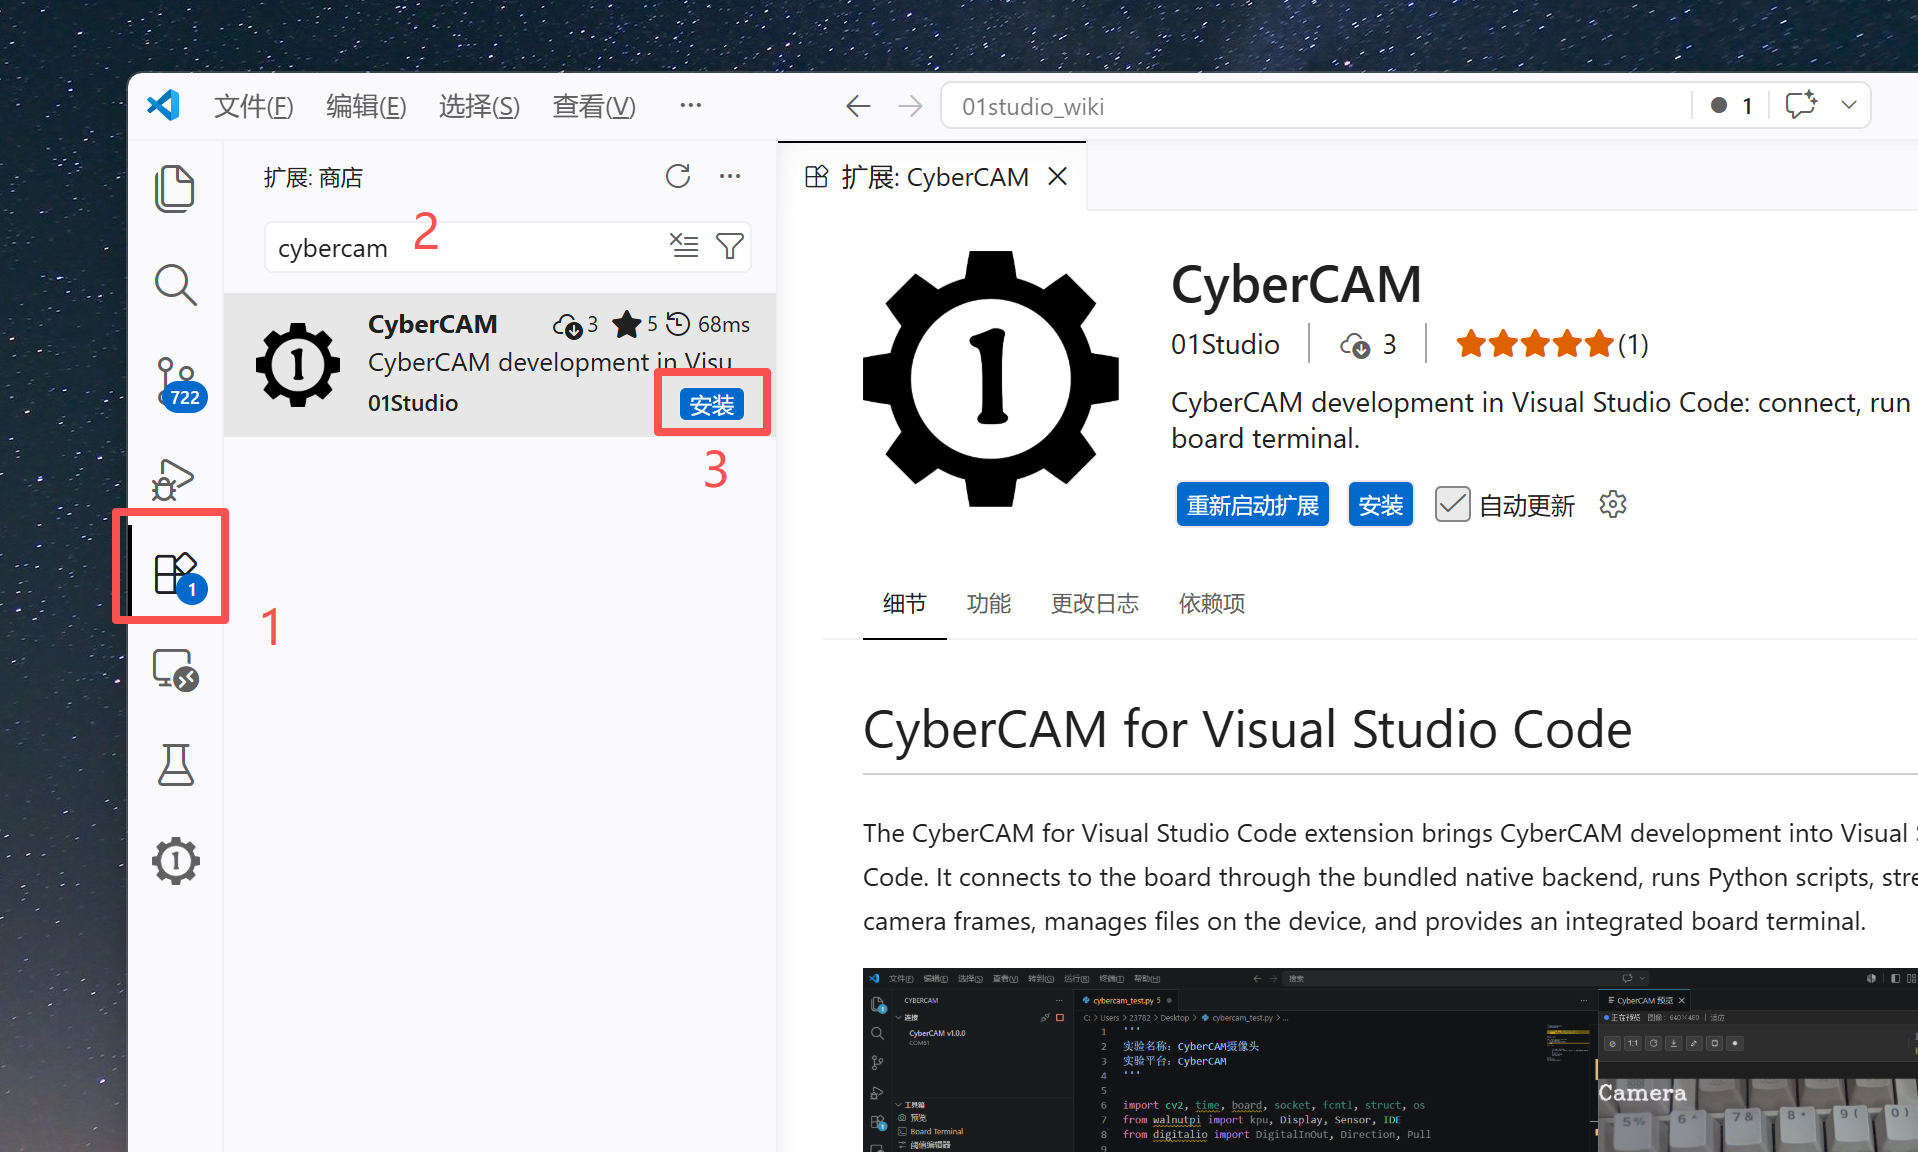
Task: Expand the chevron beside the chat icon
Action: pyautogui.click(x=1848, y=105)
